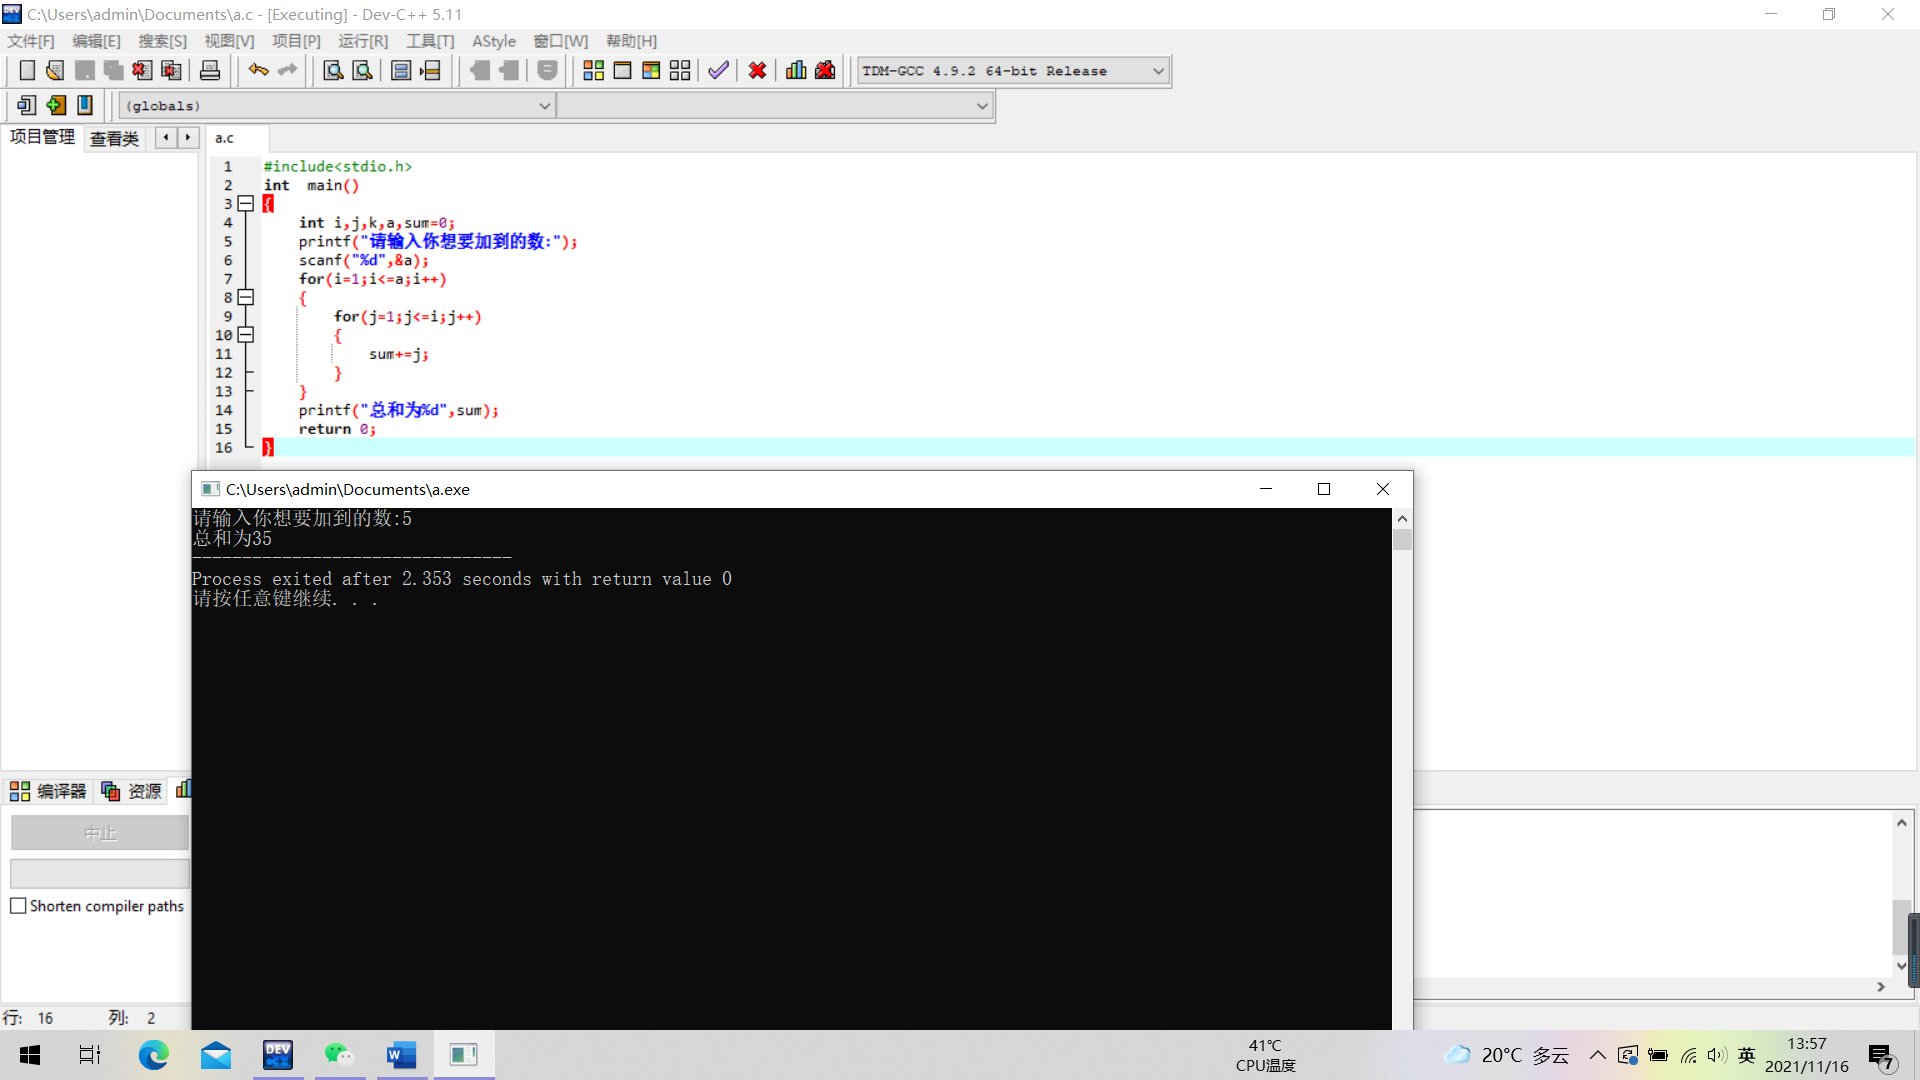This screenshot has width=1920, height=1080.
Task: Open WeChat from the taskbar
Action: pos(339,1055)
